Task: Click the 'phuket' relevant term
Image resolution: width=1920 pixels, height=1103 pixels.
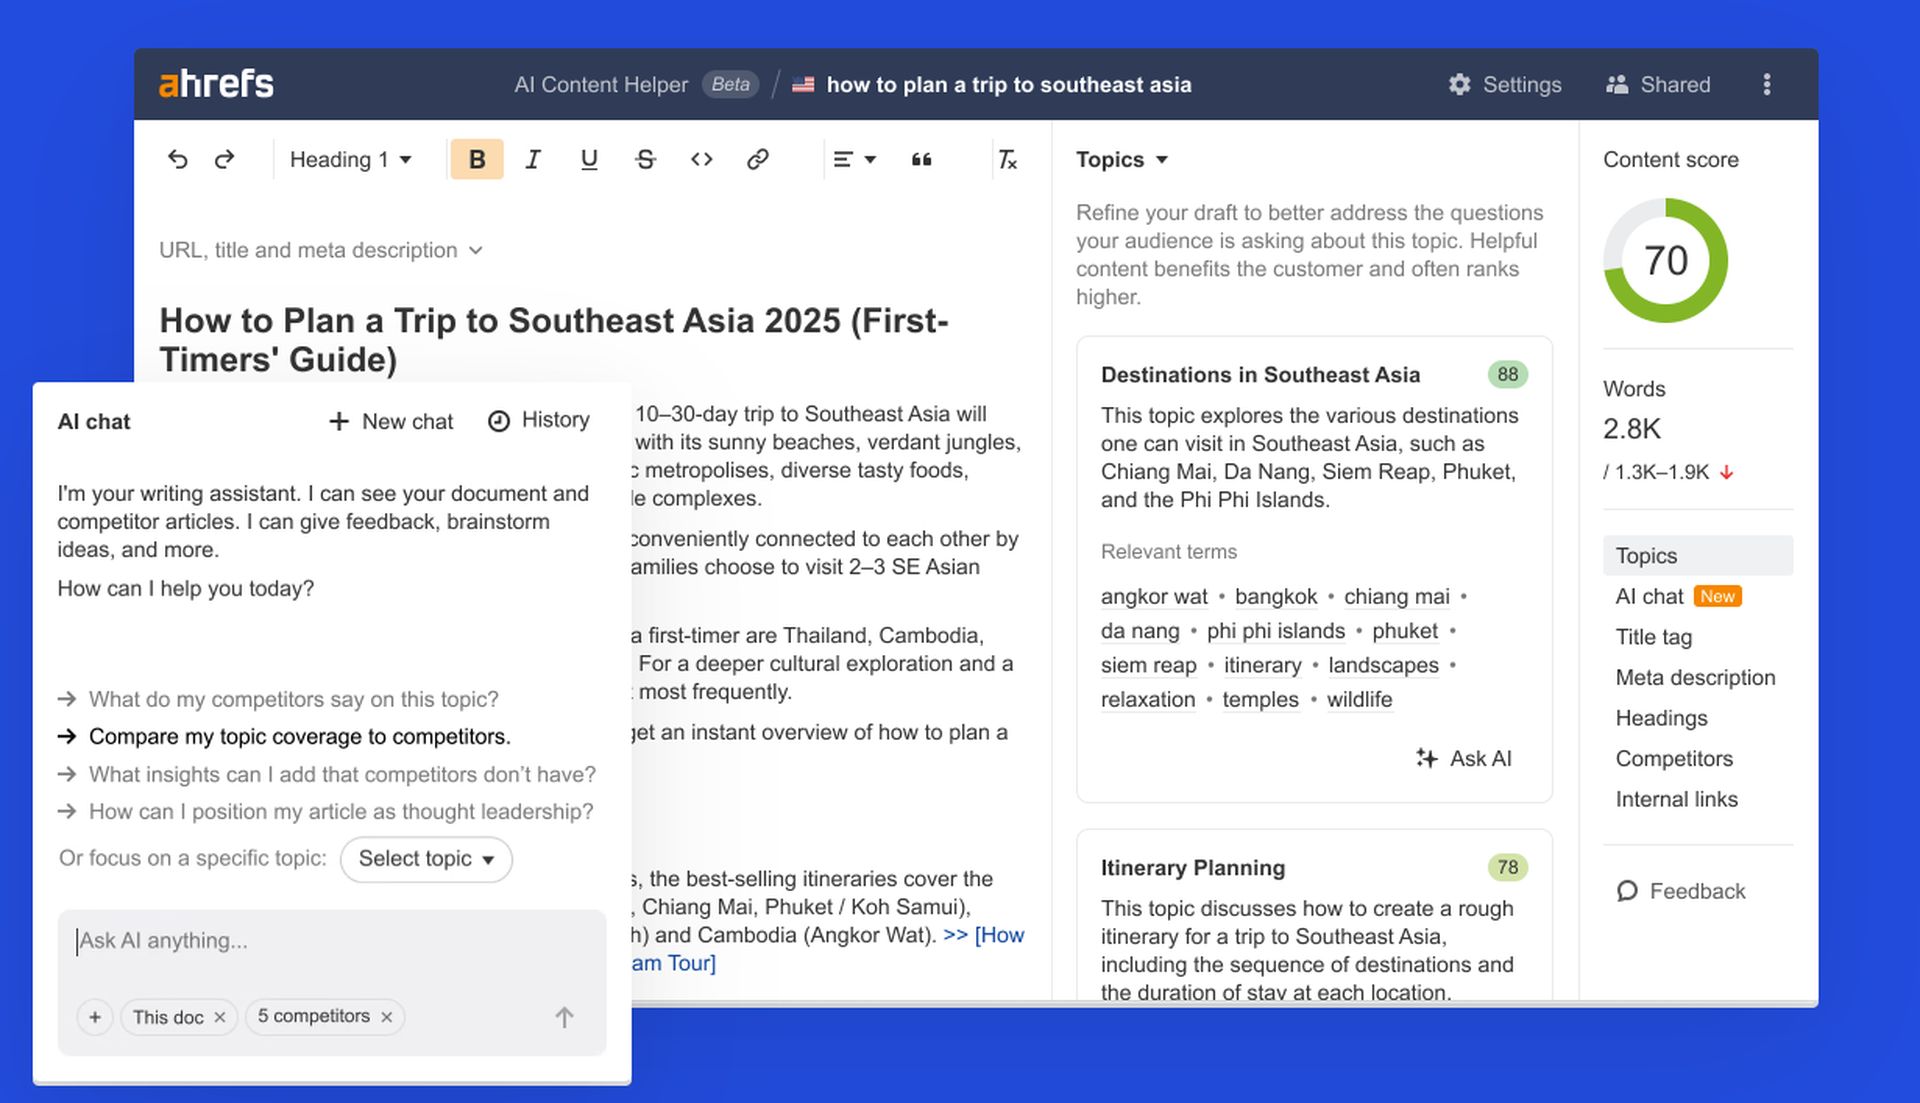Action: click(1405, 632)
